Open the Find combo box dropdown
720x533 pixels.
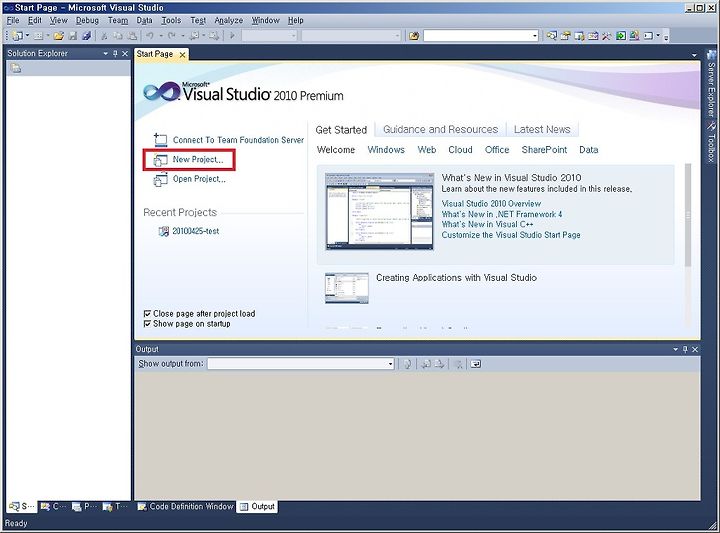coord(534,36)
